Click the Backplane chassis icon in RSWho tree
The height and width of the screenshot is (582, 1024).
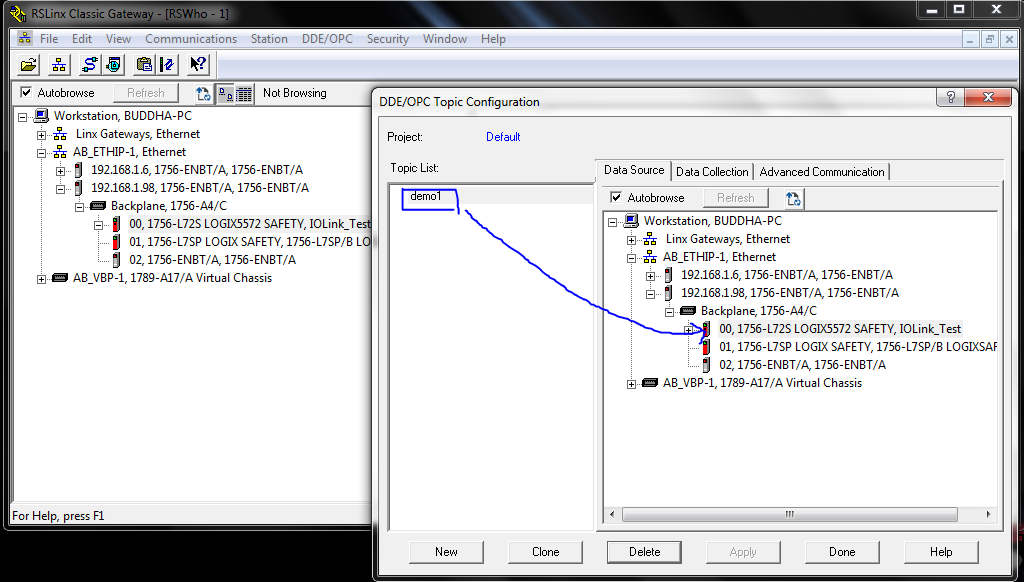click(x=98, y=206)
